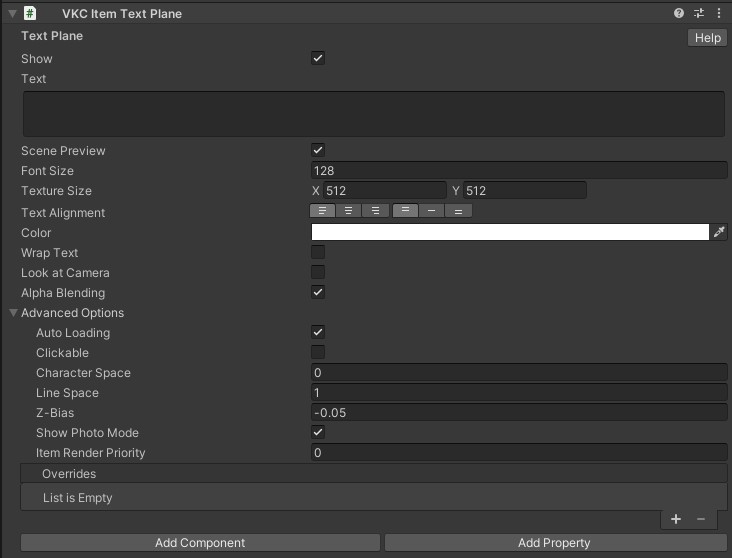This screenshot has width=732, height=558.
Task: Enable the Wrap Text checkbox
Action: click(318, 253)
